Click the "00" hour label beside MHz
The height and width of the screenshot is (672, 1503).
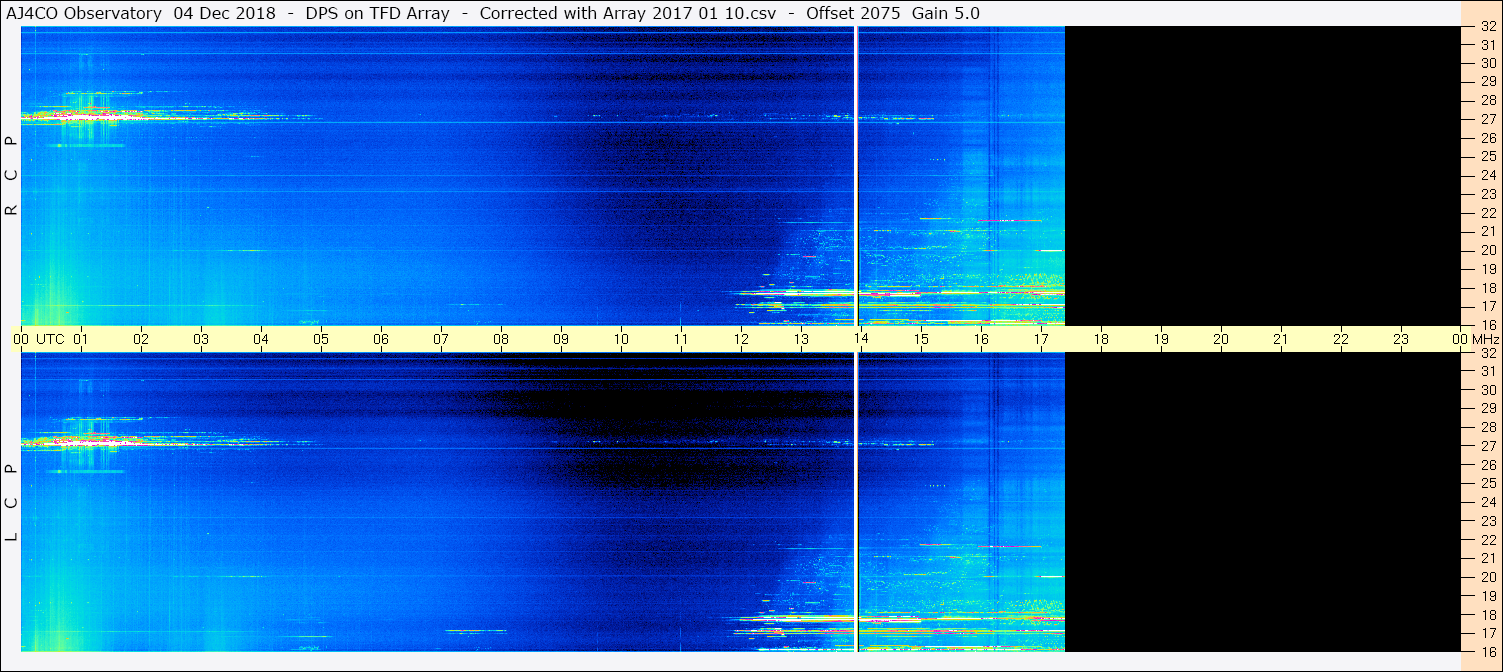[1461, 339]
